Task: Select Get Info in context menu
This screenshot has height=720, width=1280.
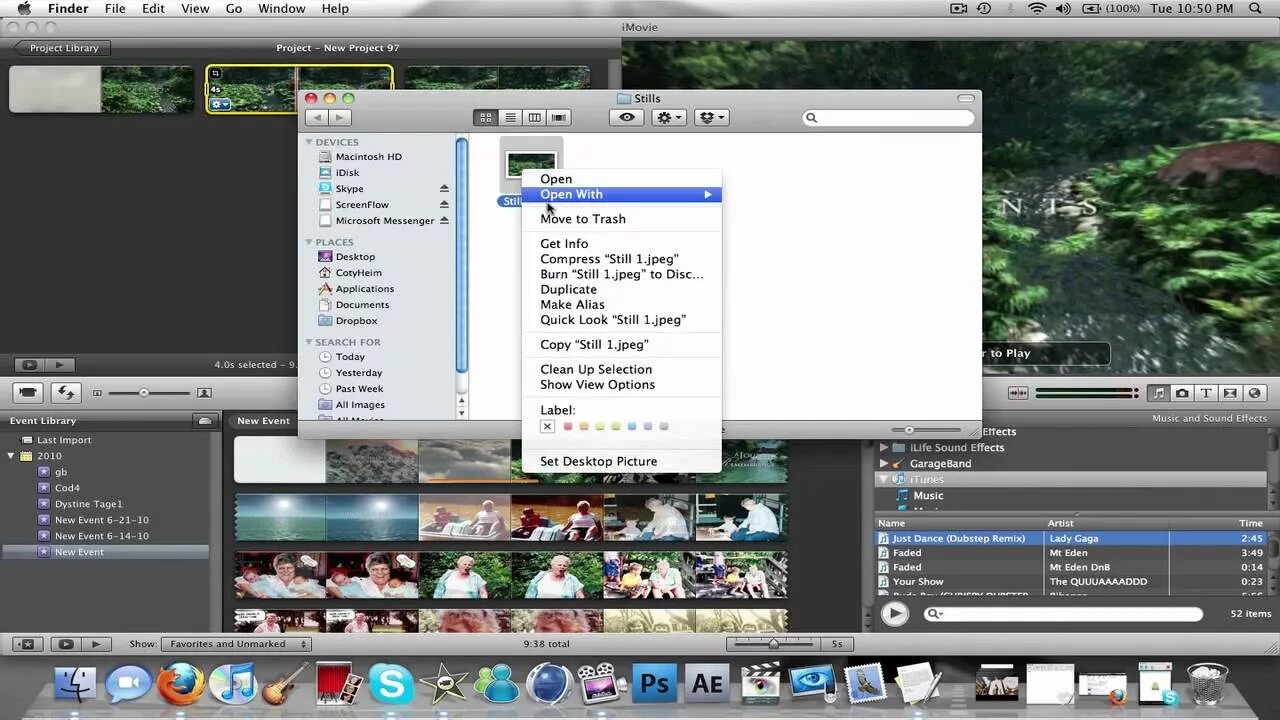Action: pos(621,244)
